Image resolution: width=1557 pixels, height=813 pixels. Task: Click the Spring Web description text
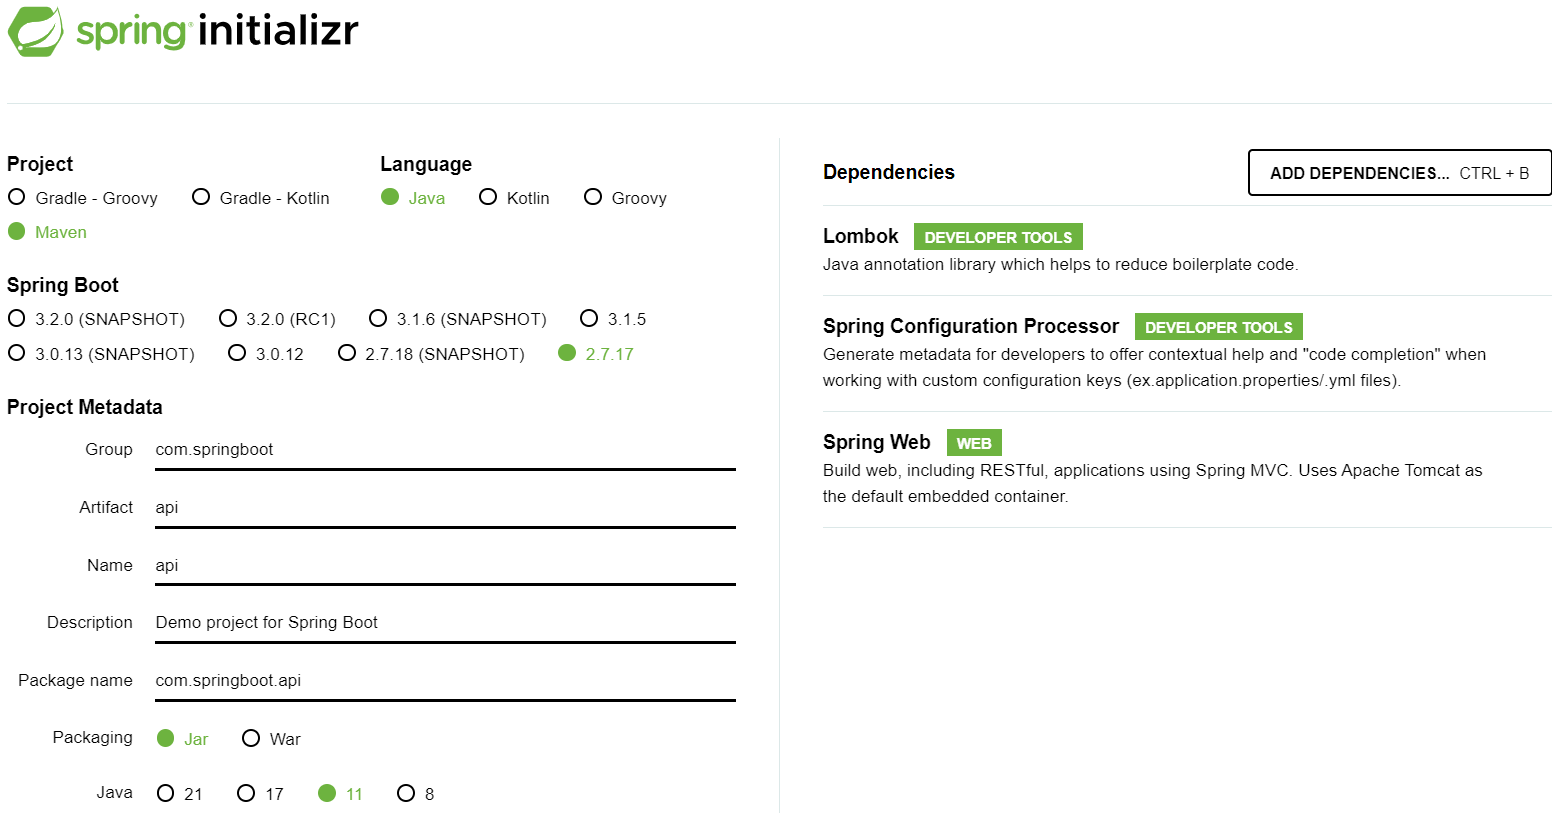(x=1153, y=483)
